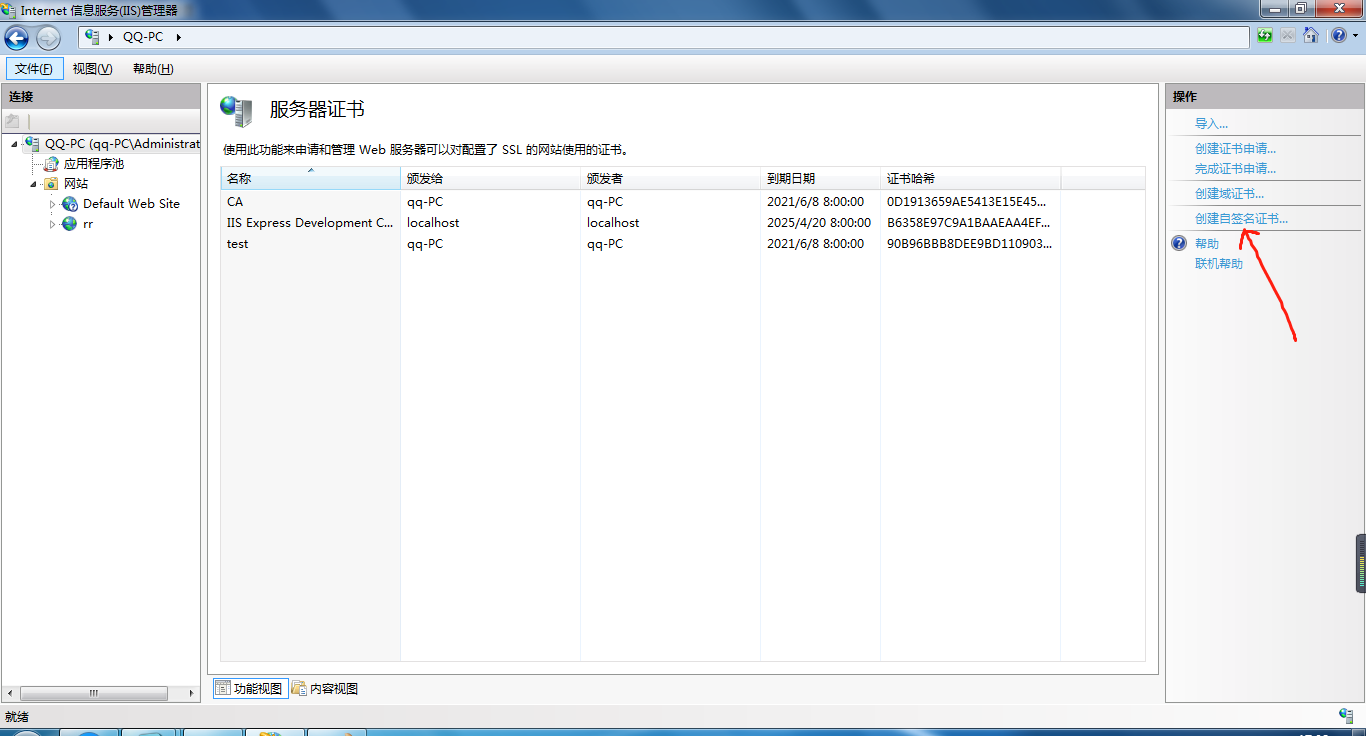The height and width of the screenshot is (736, 1366).
Task: Sort by the 名称 column header
Action: [311, 179]
